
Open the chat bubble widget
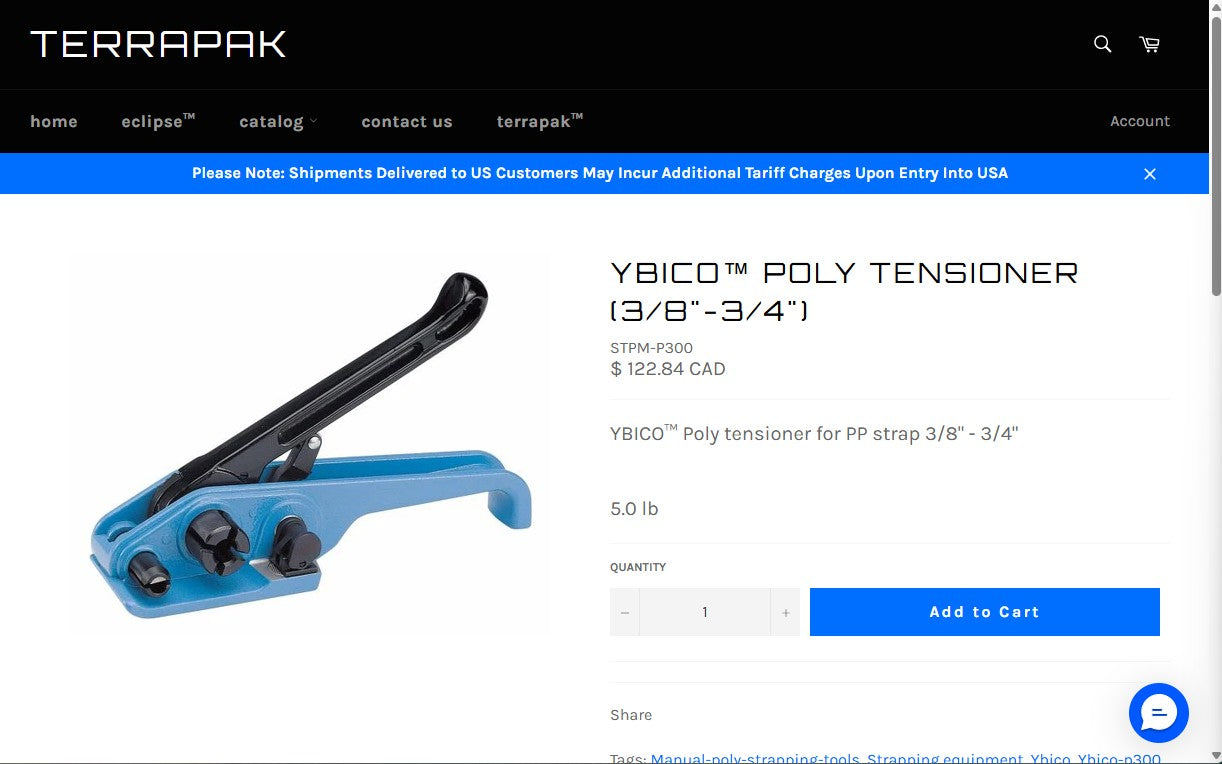click(1158, 713)
